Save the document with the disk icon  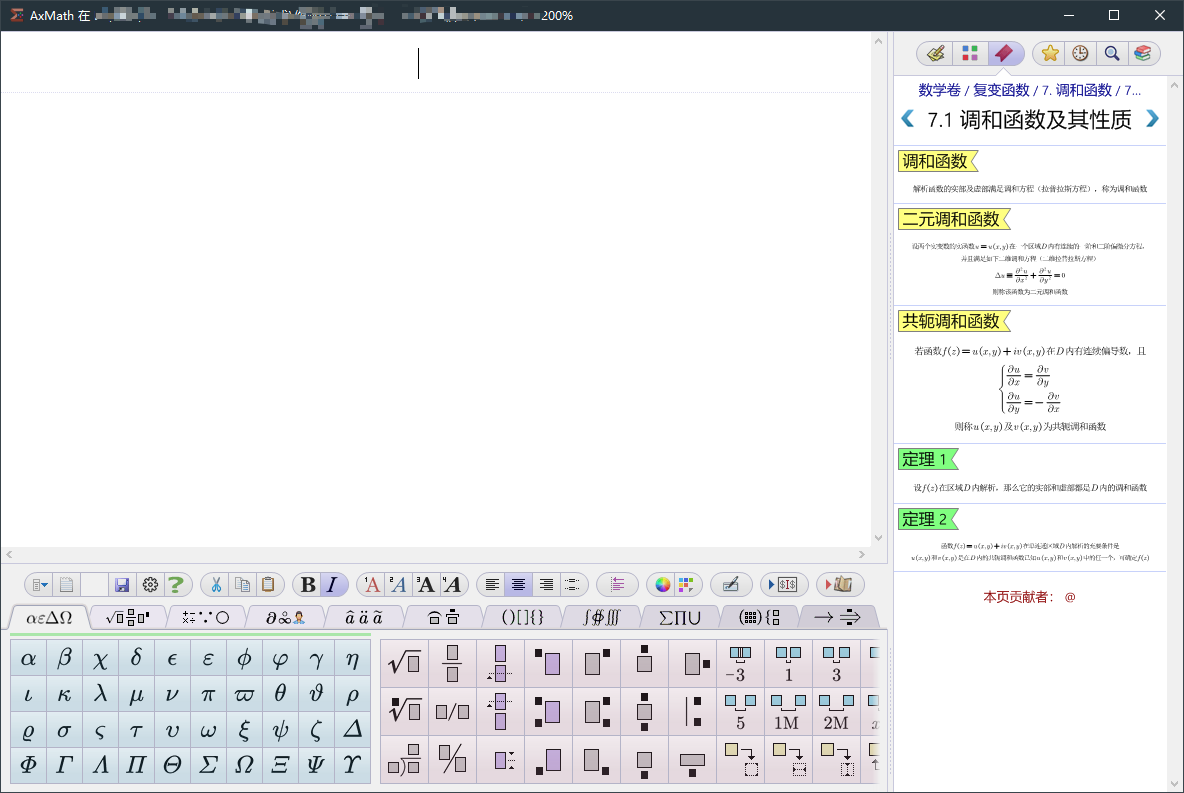click(x=121, y=586)
